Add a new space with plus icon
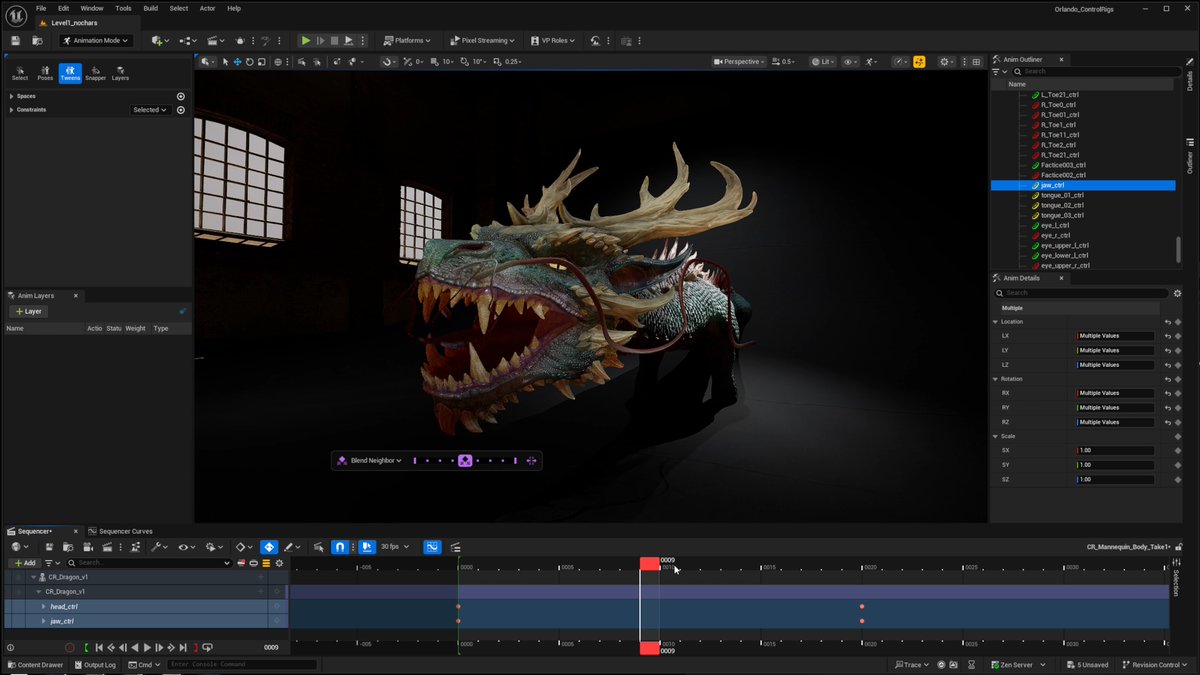Screen dimensions: 1200x675 181,96
